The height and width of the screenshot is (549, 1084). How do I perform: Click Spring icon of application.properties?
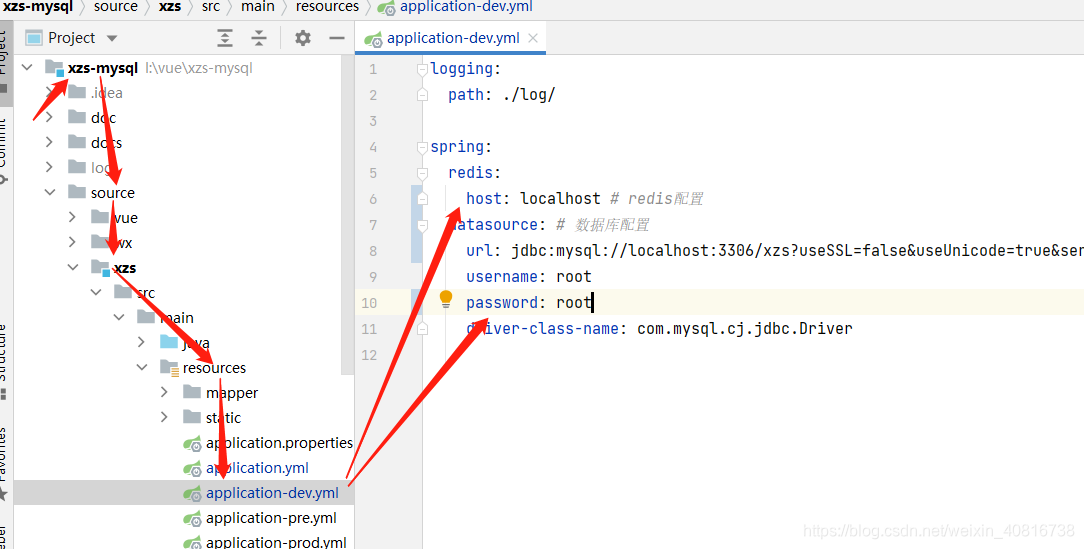pyautogui.click(x=192, y=443)
